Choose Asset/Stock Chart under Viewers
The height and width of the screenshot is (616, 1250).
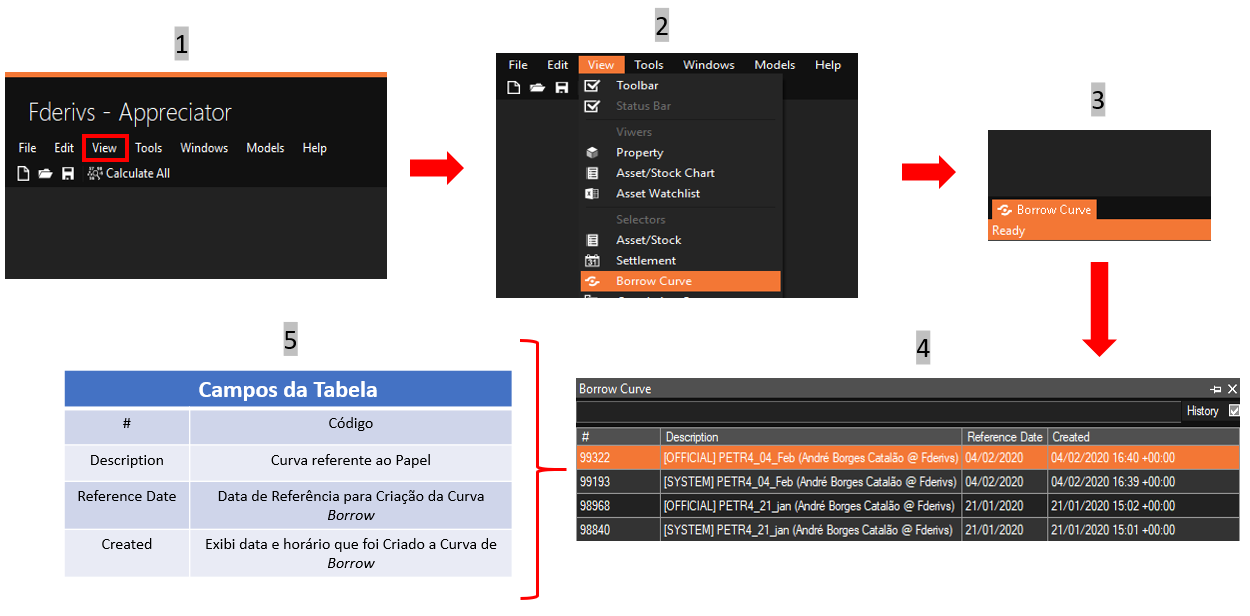pos(664,173)
